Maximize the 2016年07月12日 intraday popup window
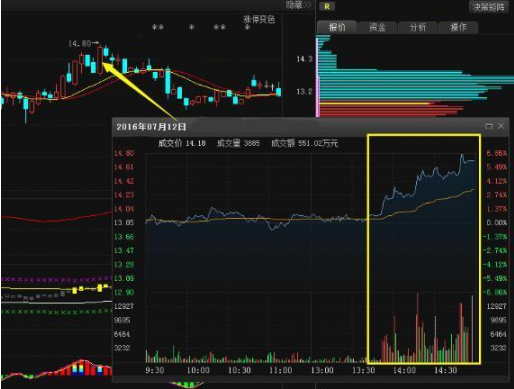This screenshot has width=514, height=389. tap(489, 126)
